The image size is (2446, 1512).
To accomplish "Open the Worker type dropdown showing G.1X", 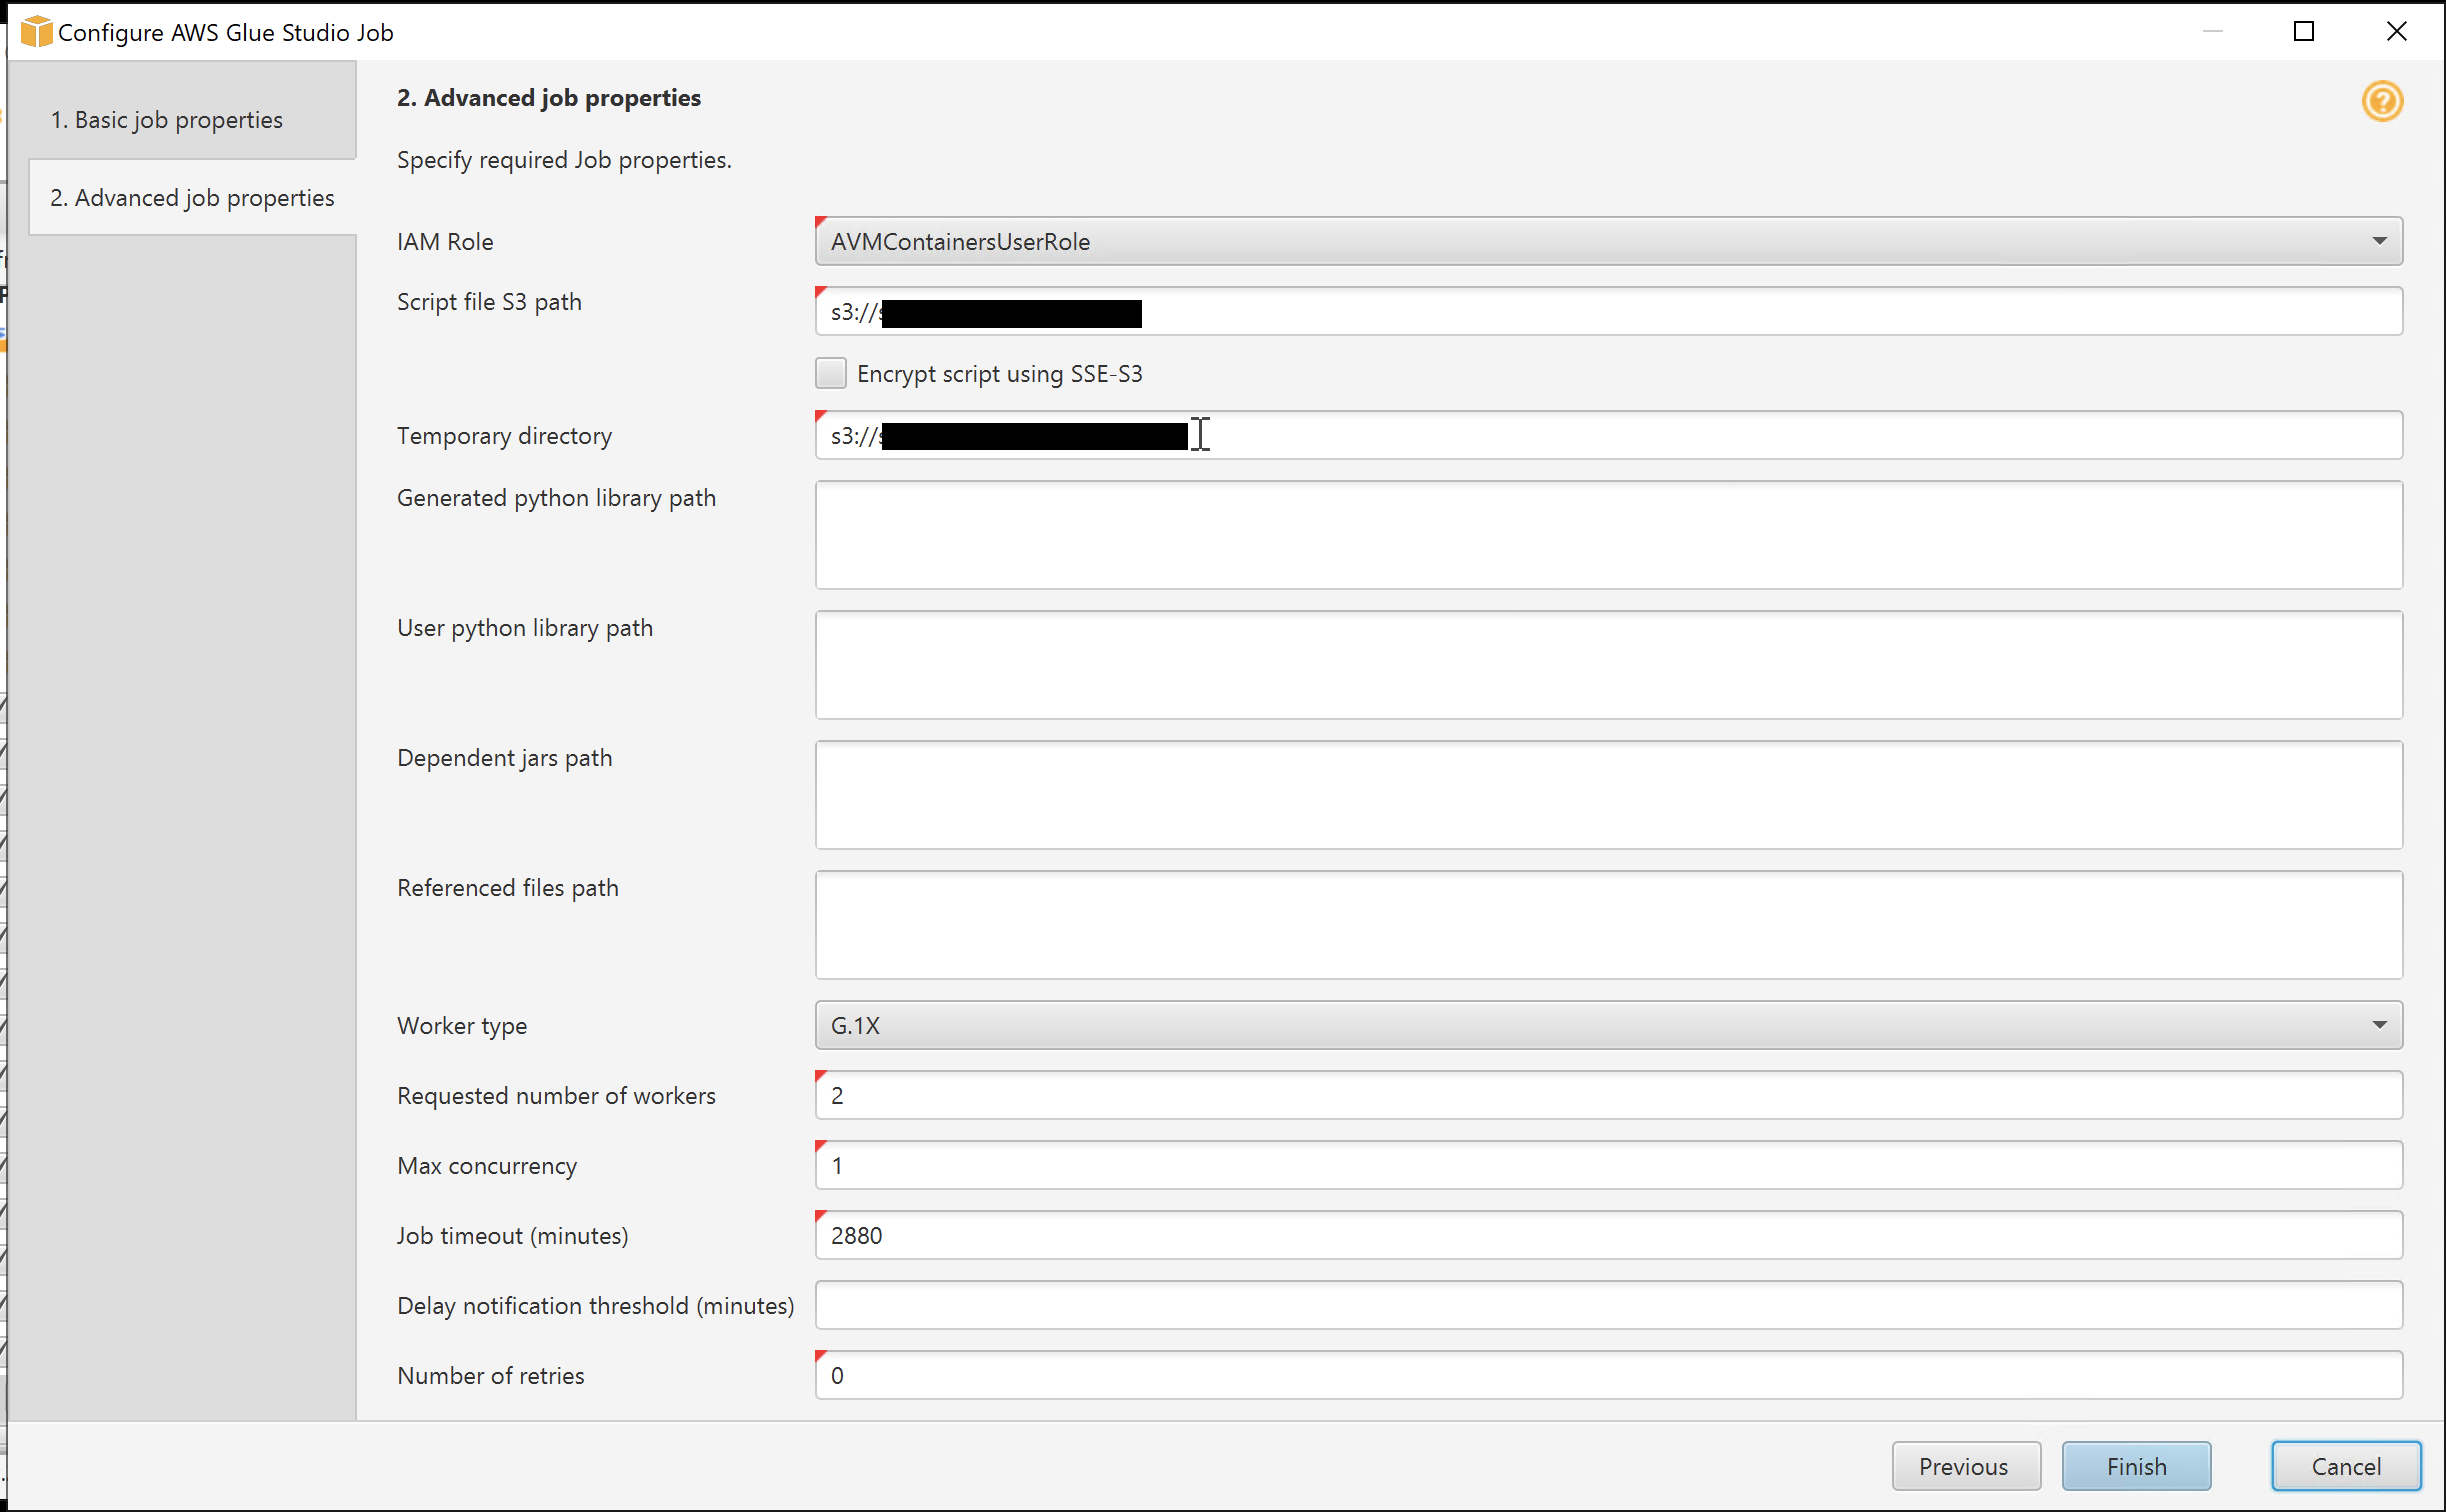I will 2378,1024.
